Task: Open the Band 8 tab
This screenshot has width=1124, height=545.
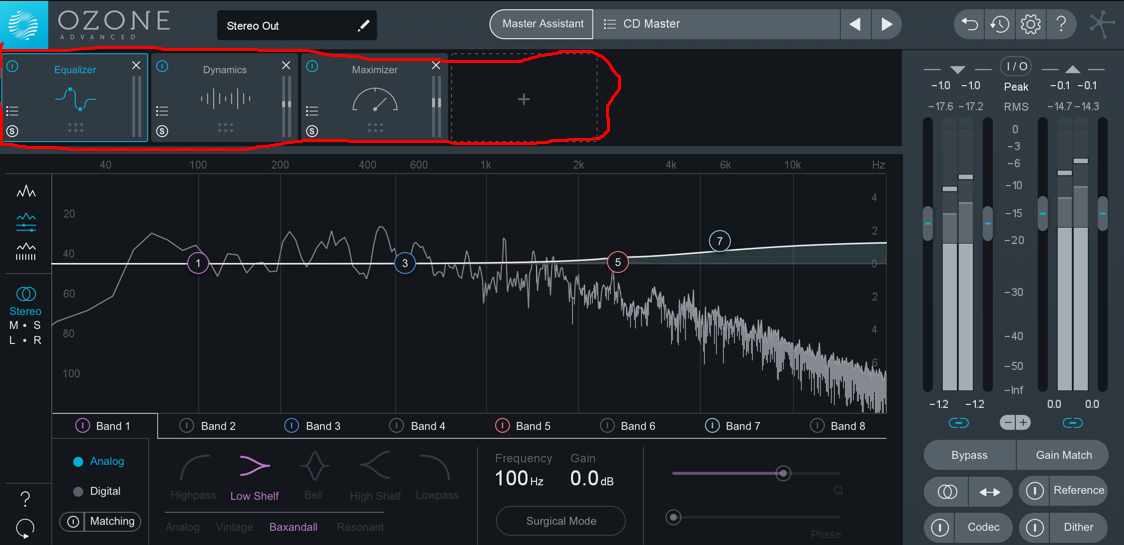Action: pos(839,426)
